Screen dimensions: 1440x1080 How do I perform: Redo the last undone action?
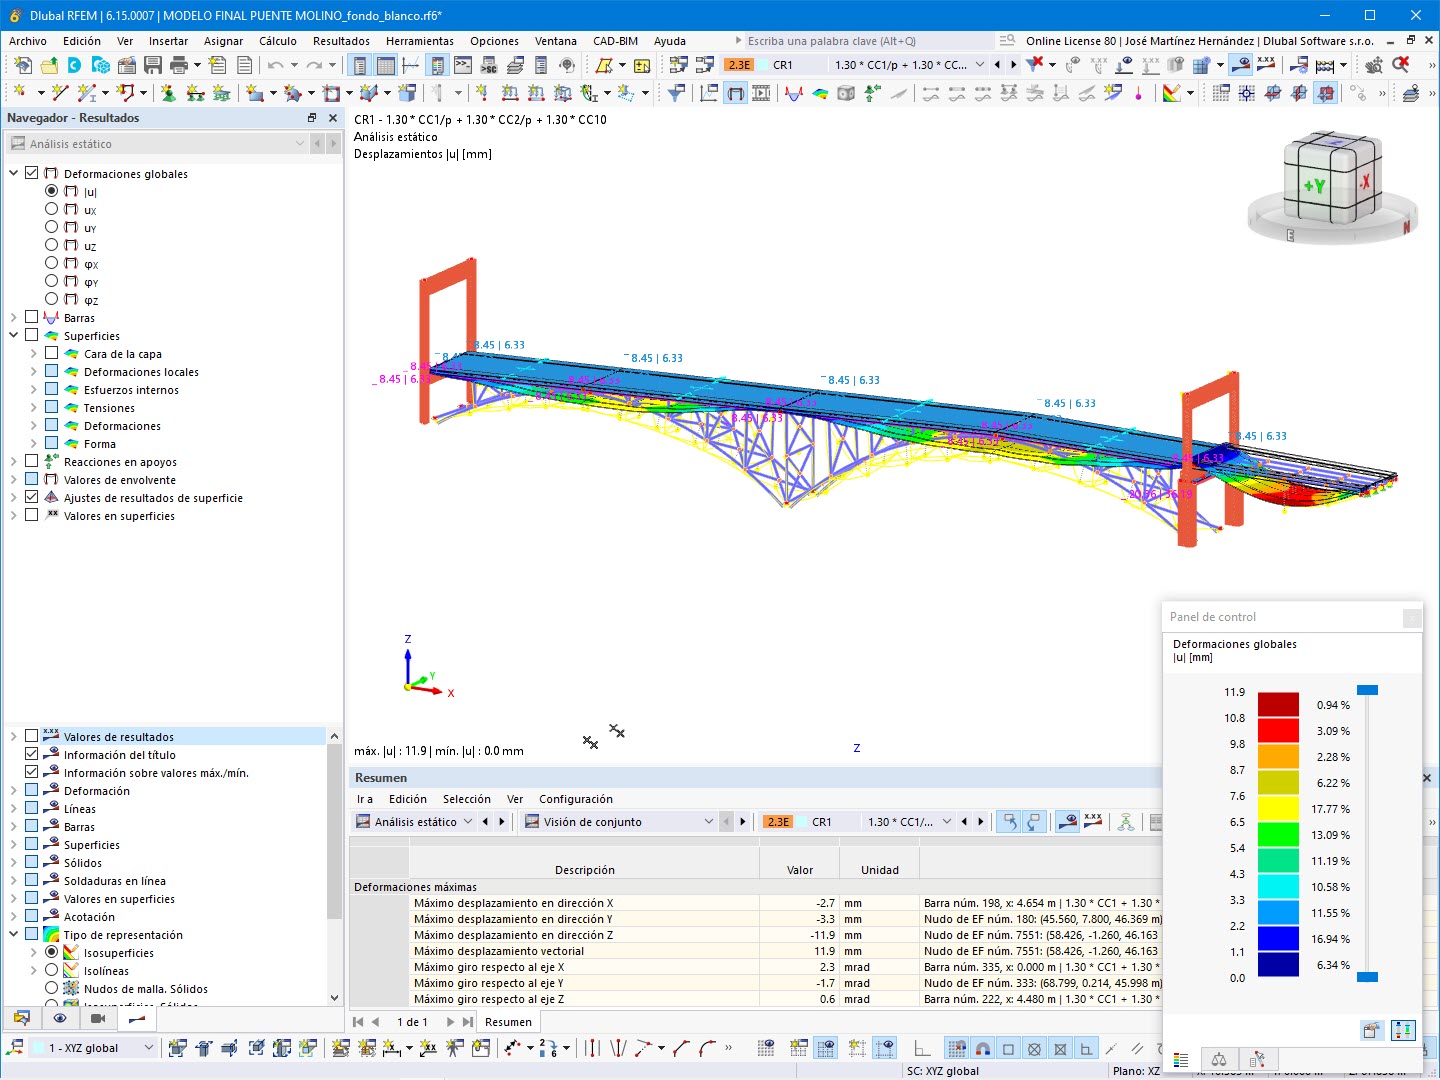pyautogui.click(x=314, y=65)
